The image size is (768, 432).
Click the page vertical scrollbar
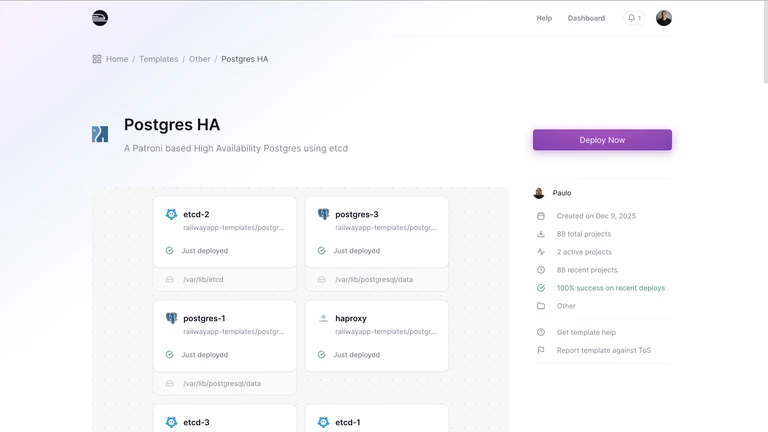pos(766,43)
